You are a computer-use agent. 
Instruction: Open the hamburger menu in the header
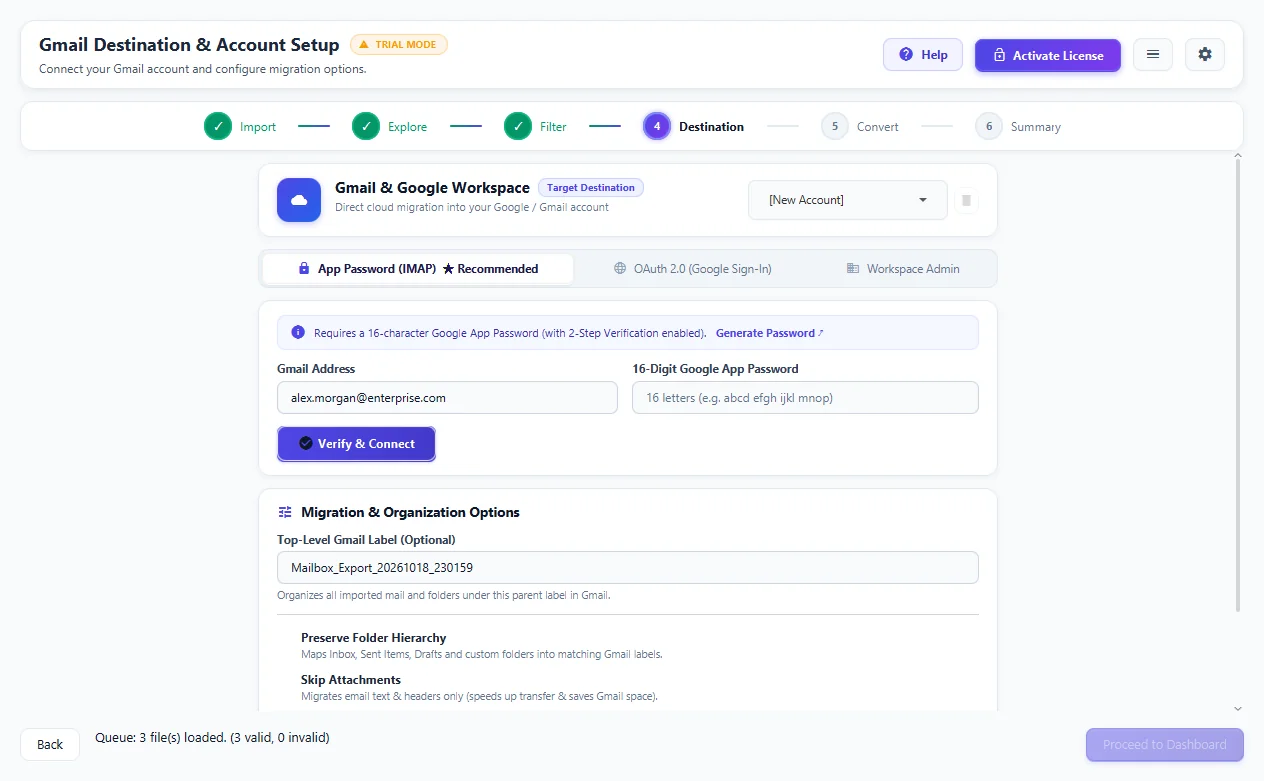click(1153, 55)
